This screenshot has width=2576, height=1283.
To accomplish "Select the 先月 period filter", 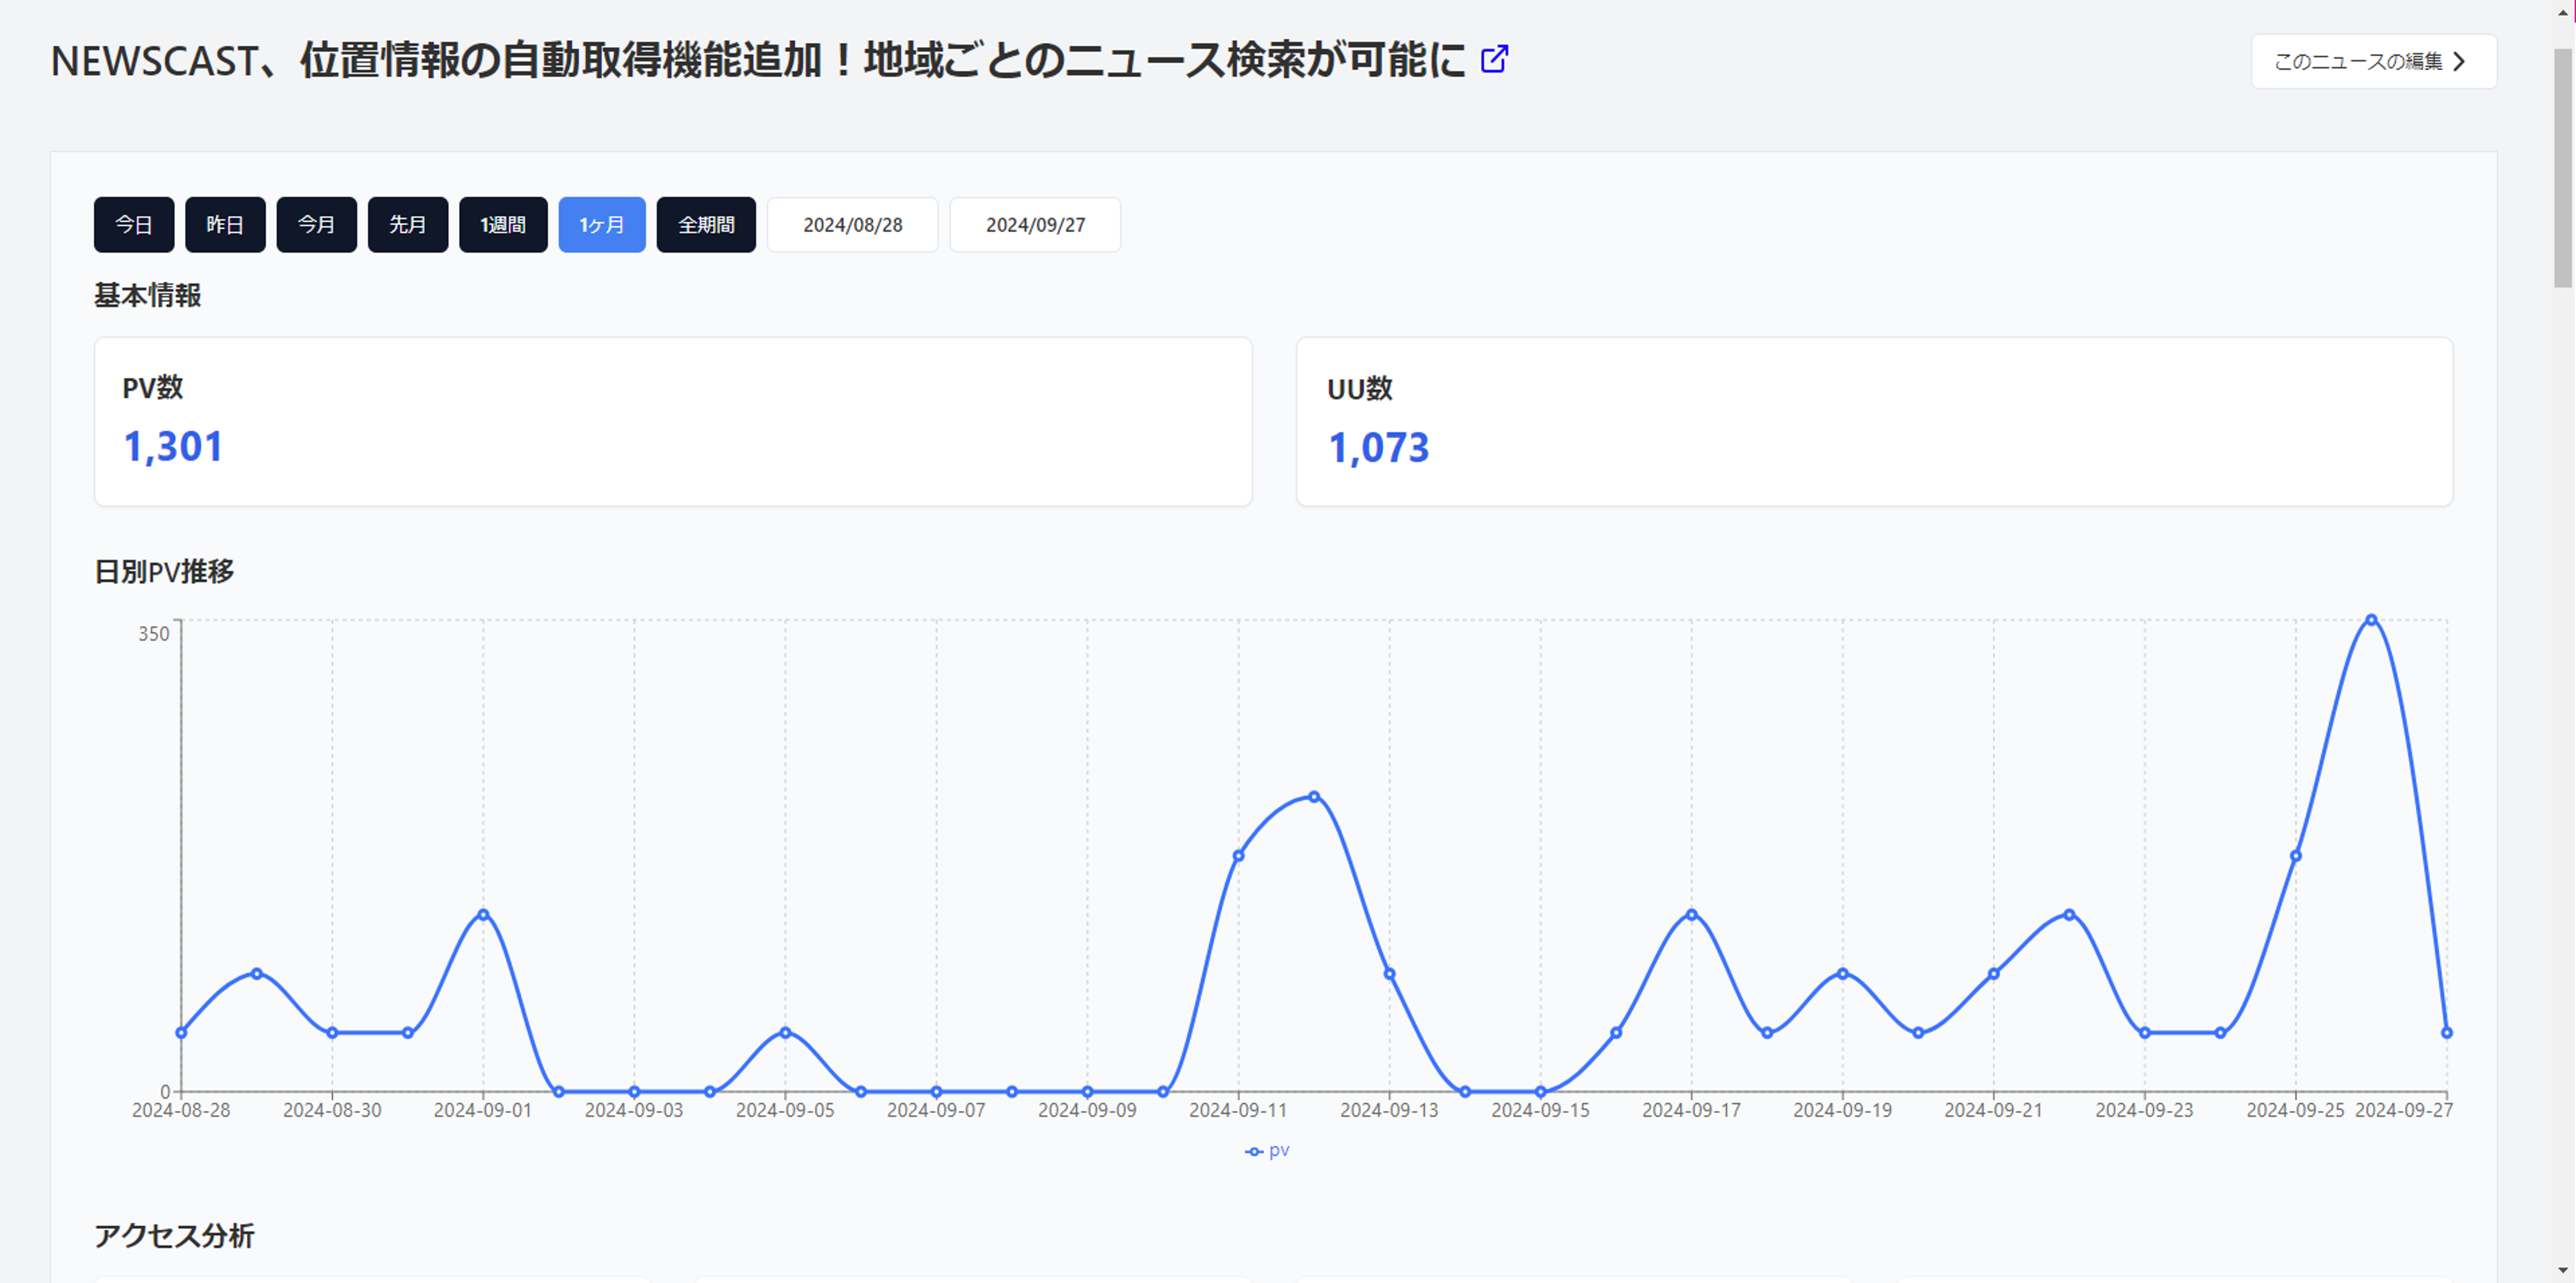I will click(407, 224).
